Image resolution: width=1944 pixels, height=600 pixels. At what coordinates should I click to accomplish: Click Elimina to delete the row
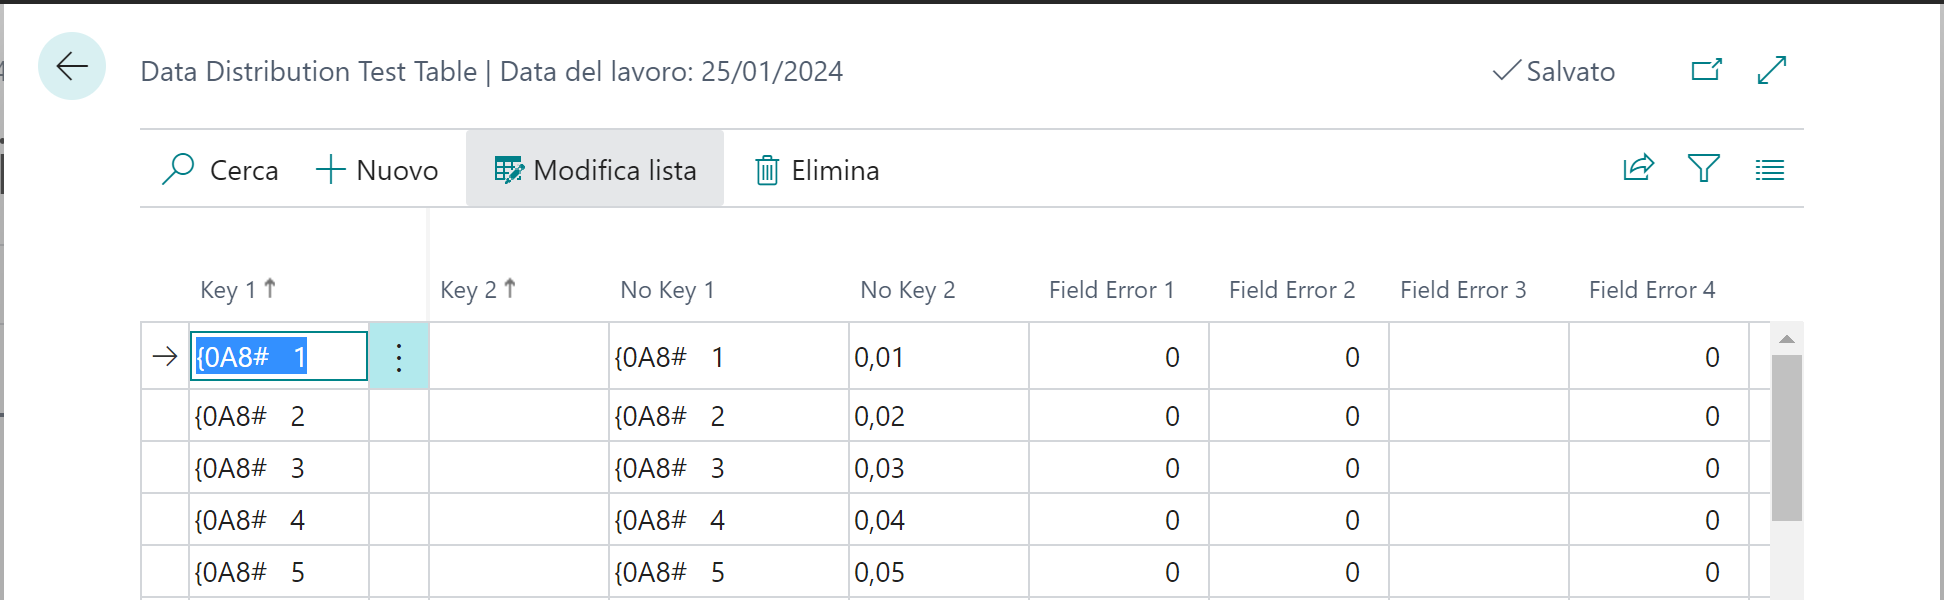(817, 170)
